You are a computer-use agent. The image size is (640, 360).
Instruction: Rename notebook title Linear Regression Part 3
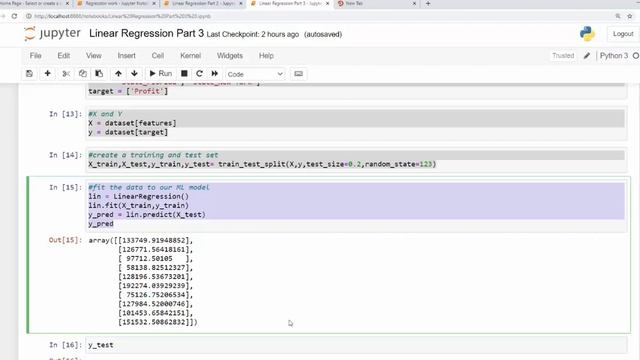pyautogui.click(x=146, y=33)
